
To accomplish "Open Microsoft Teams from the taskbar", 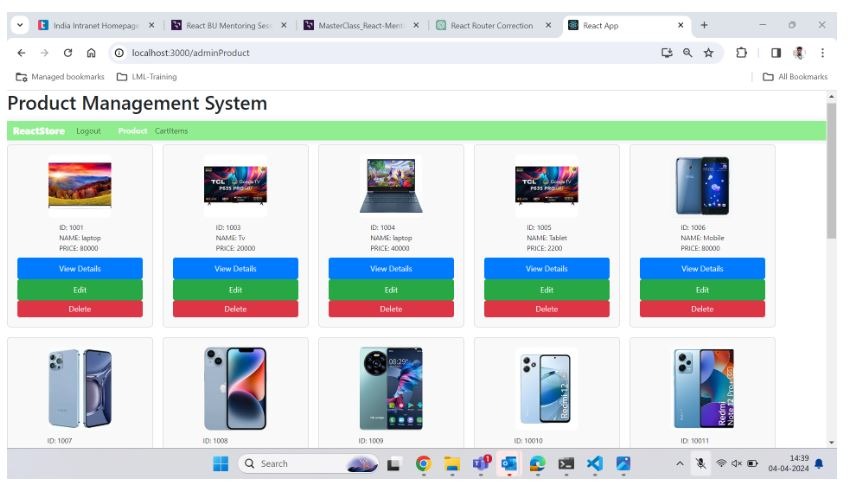I will point(481,465).
